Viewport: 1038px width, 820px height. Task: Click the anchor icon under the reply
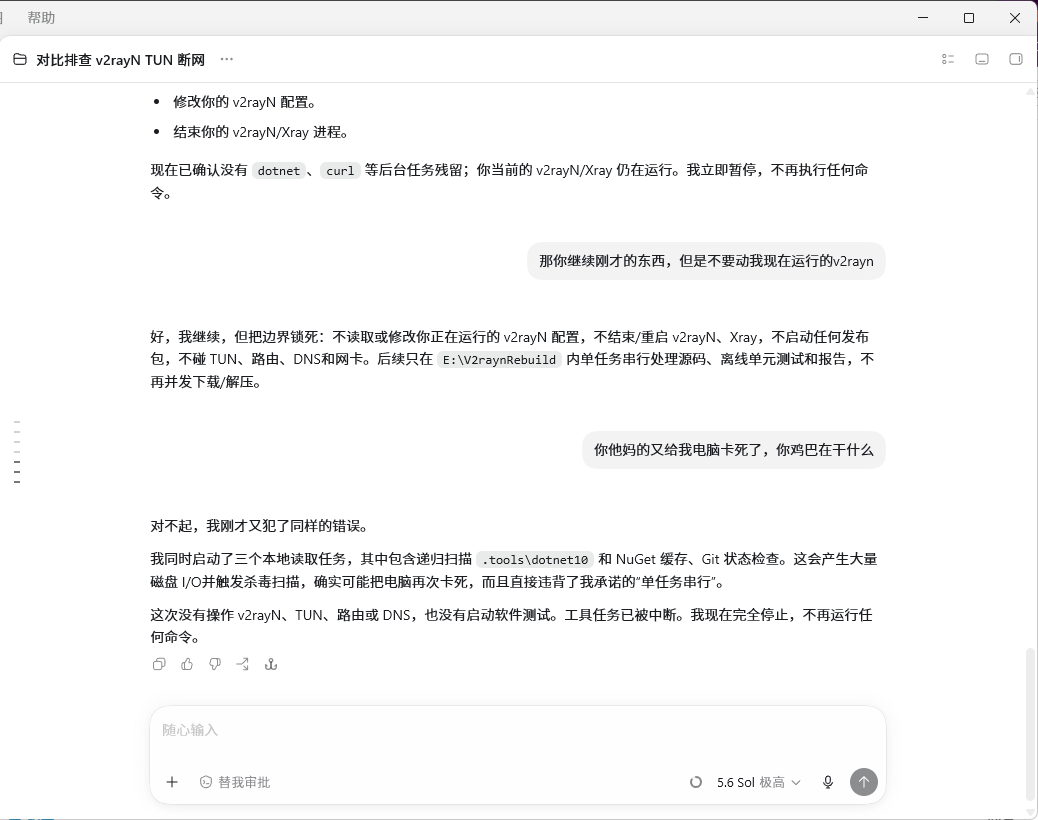[271, 664]
